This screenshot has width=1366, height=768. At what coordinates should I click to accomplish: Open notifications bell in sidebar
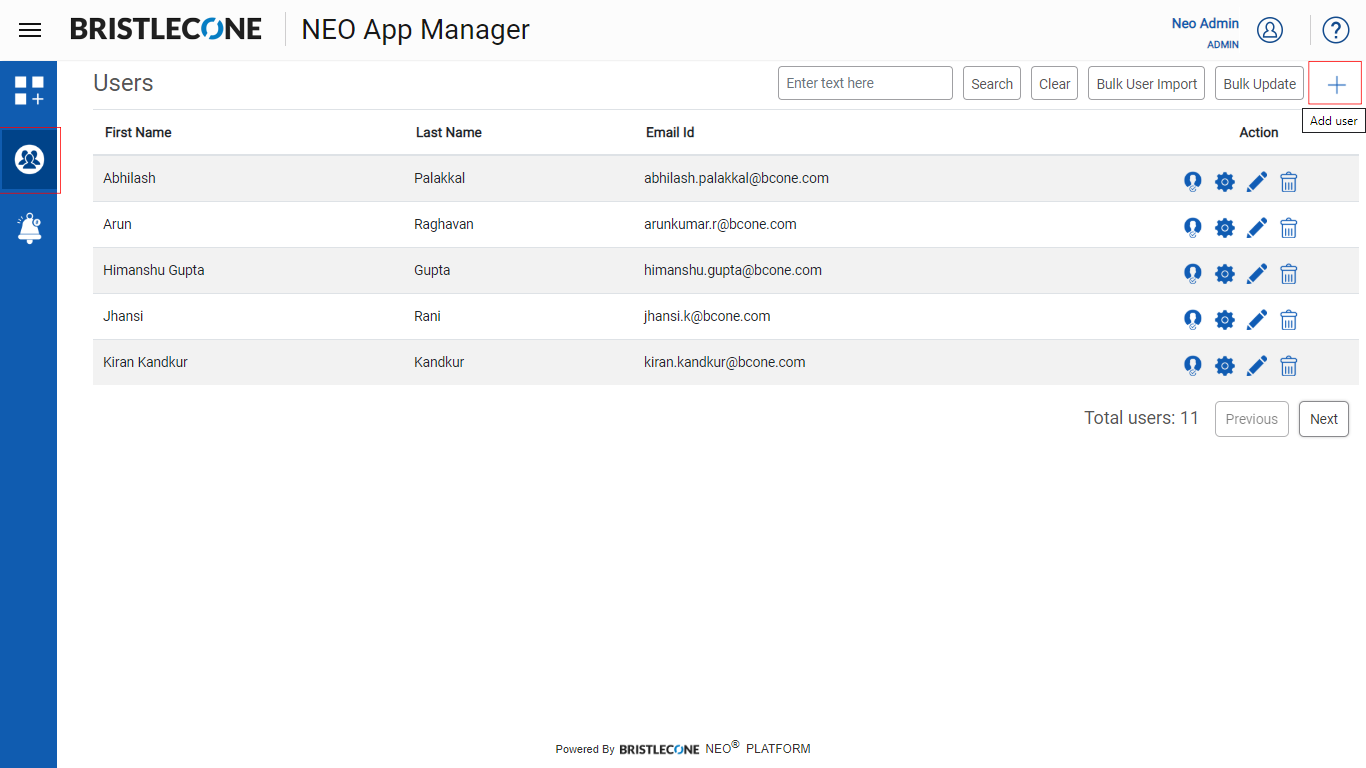(x=29, y=228)
